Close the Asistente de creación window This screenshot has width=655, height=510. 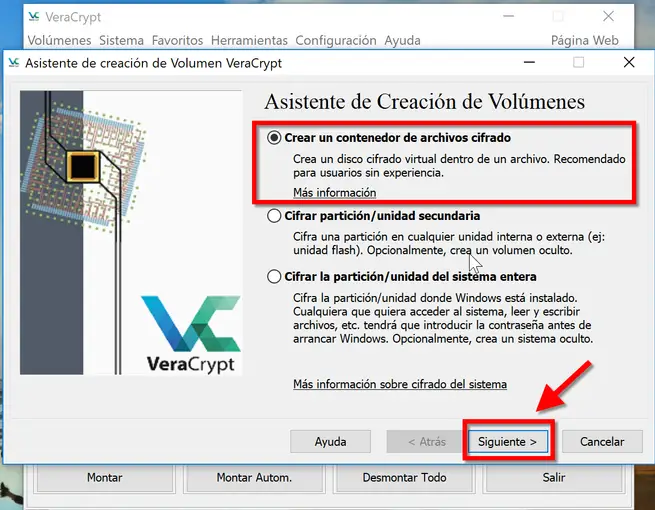pyautogui.click(x=629, y=63)
